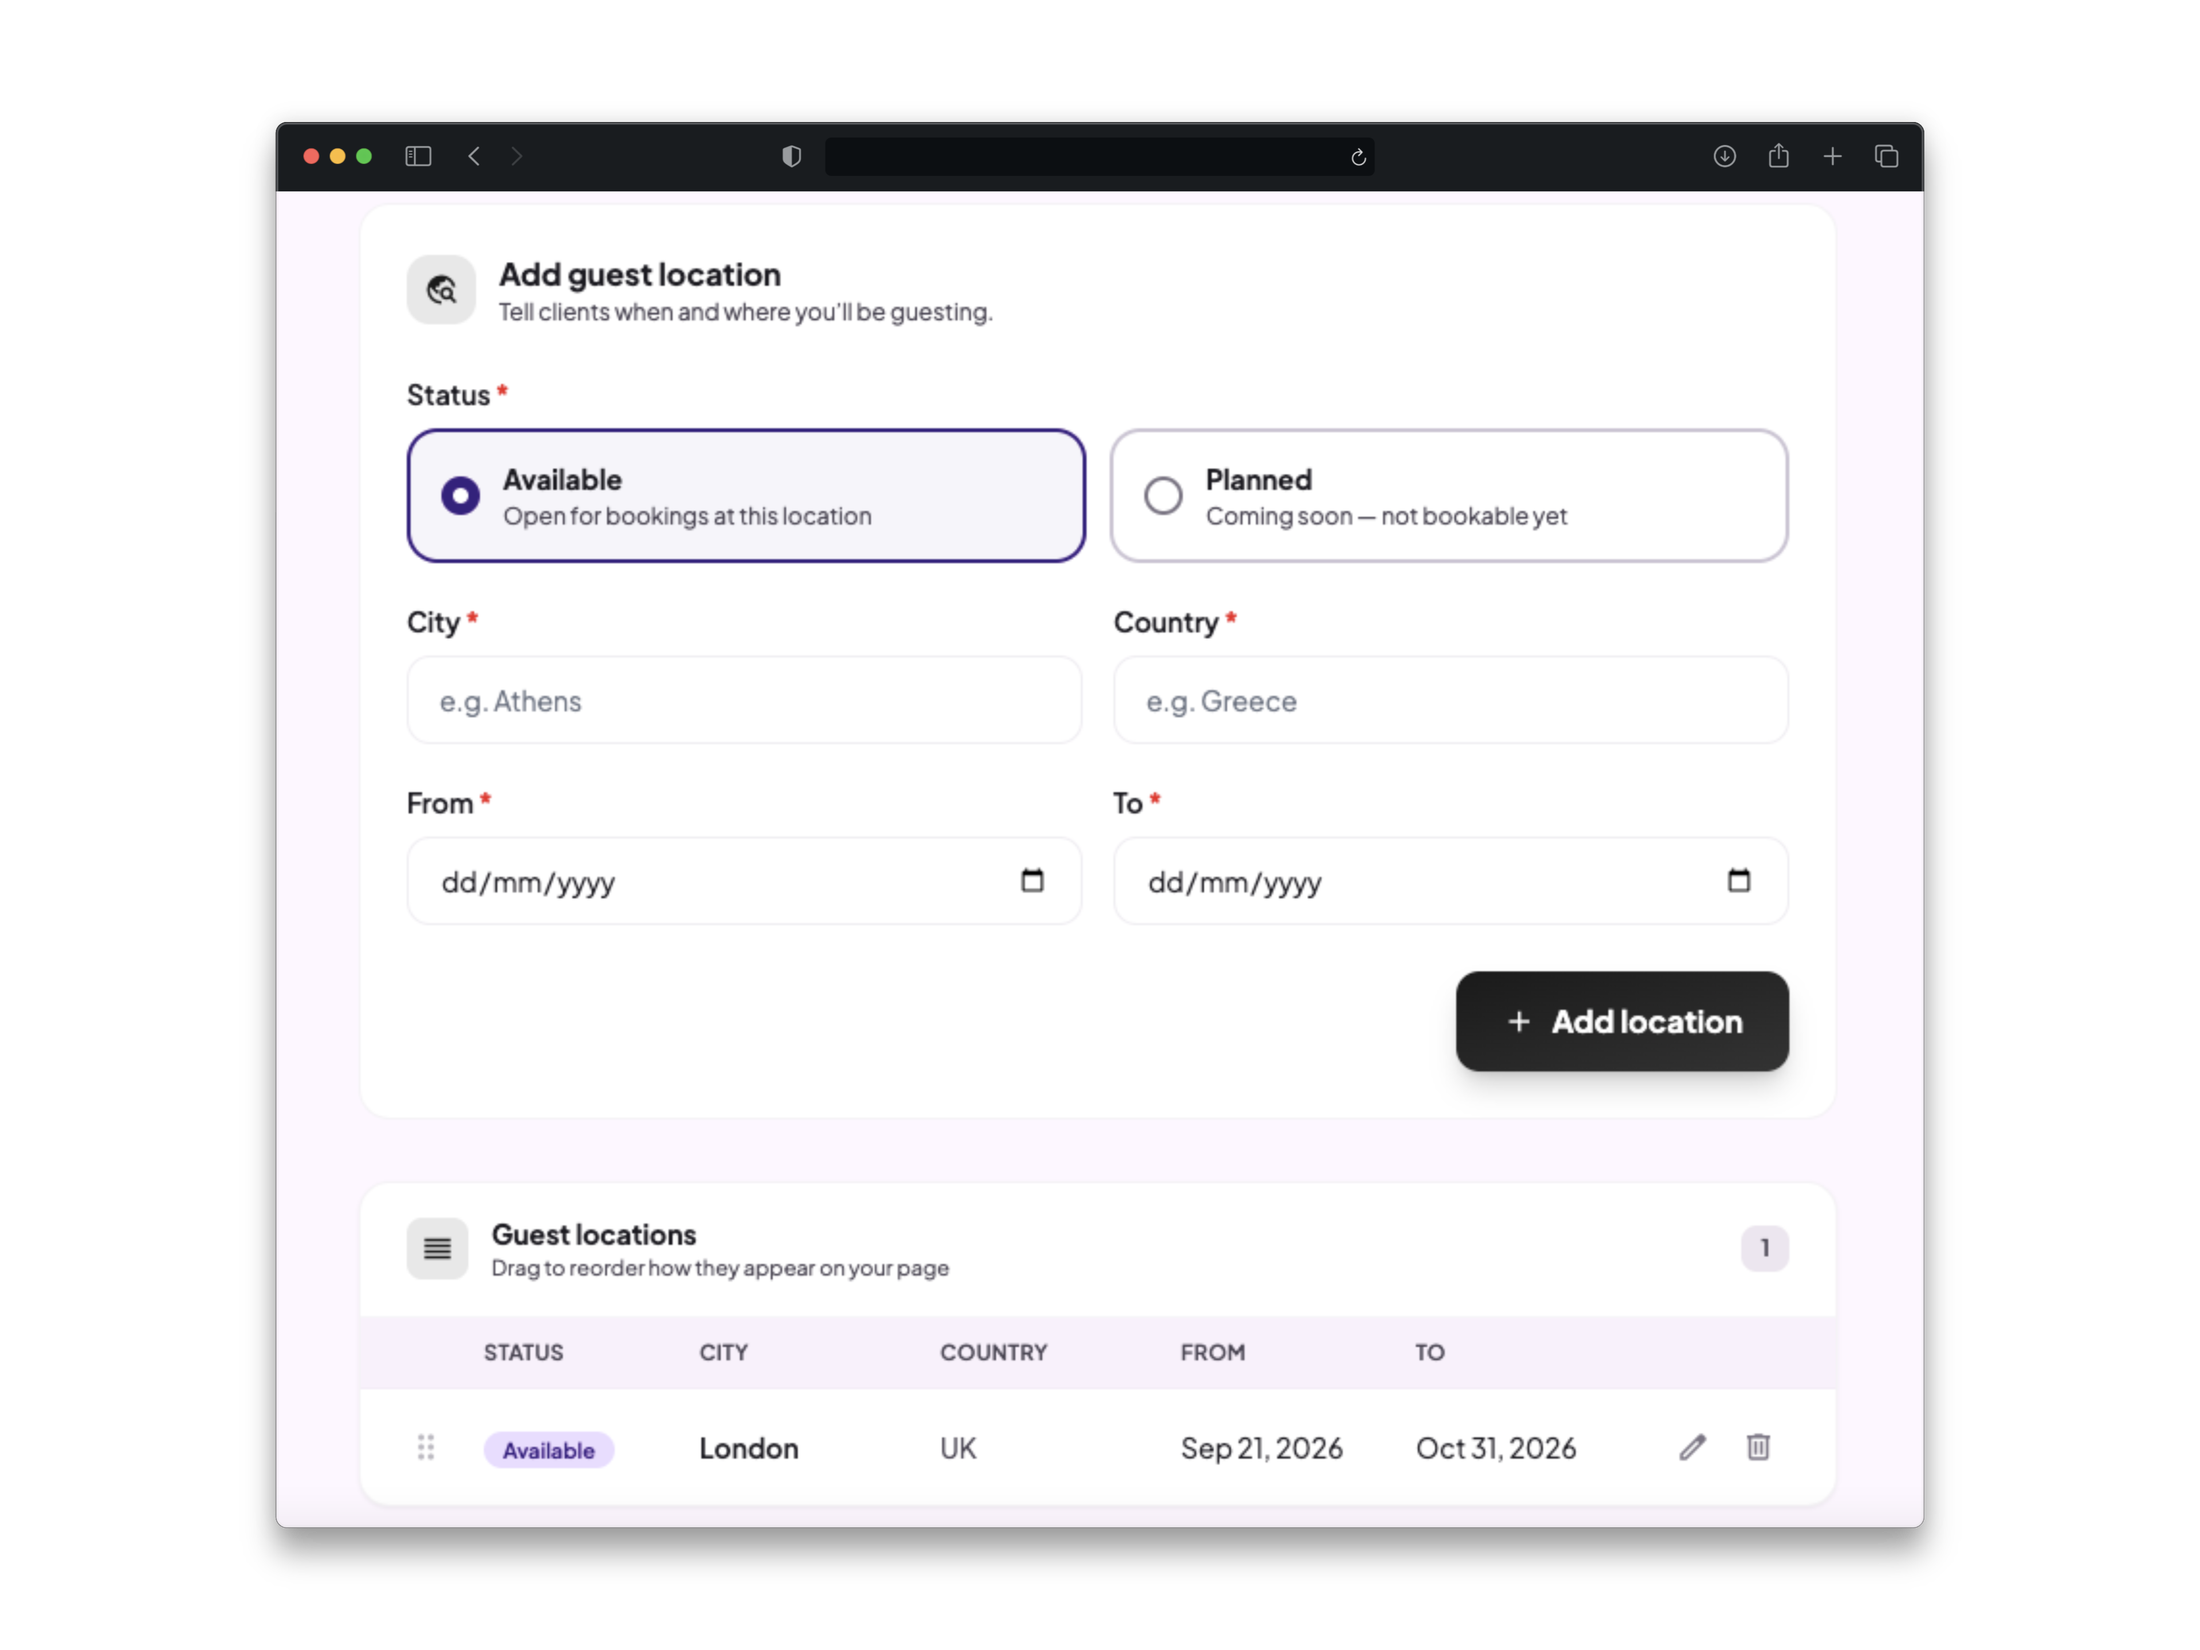The width and height of the screenshot is (2200, 1650).
Task: Click the share icon in browser toolbar
Action: click(1778, 155)
